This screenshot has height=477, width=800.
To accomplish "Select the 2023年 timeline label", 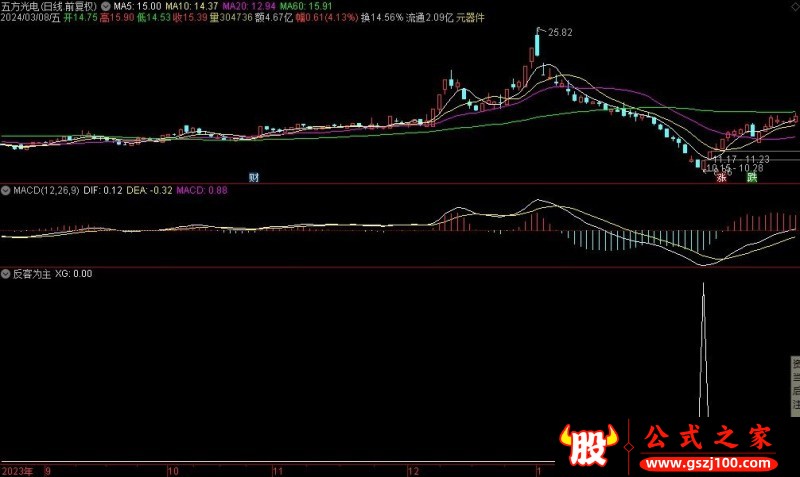I will coord(17,469).
